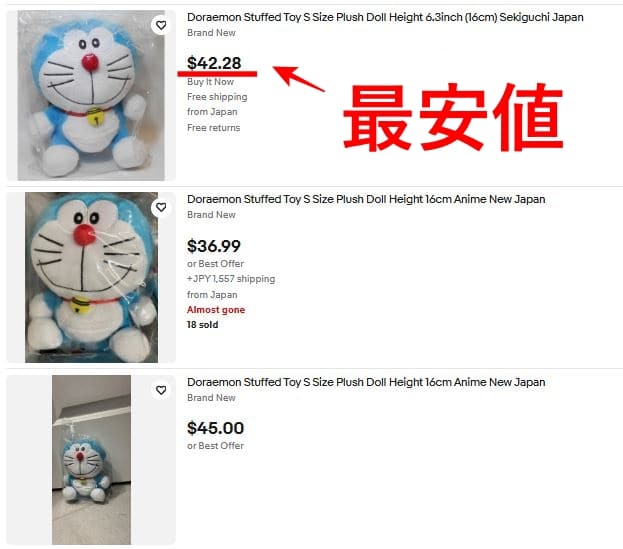623x549 pixels.
Task: Add the first Doraemon listing to watchlist
Action: pos(161,25)
